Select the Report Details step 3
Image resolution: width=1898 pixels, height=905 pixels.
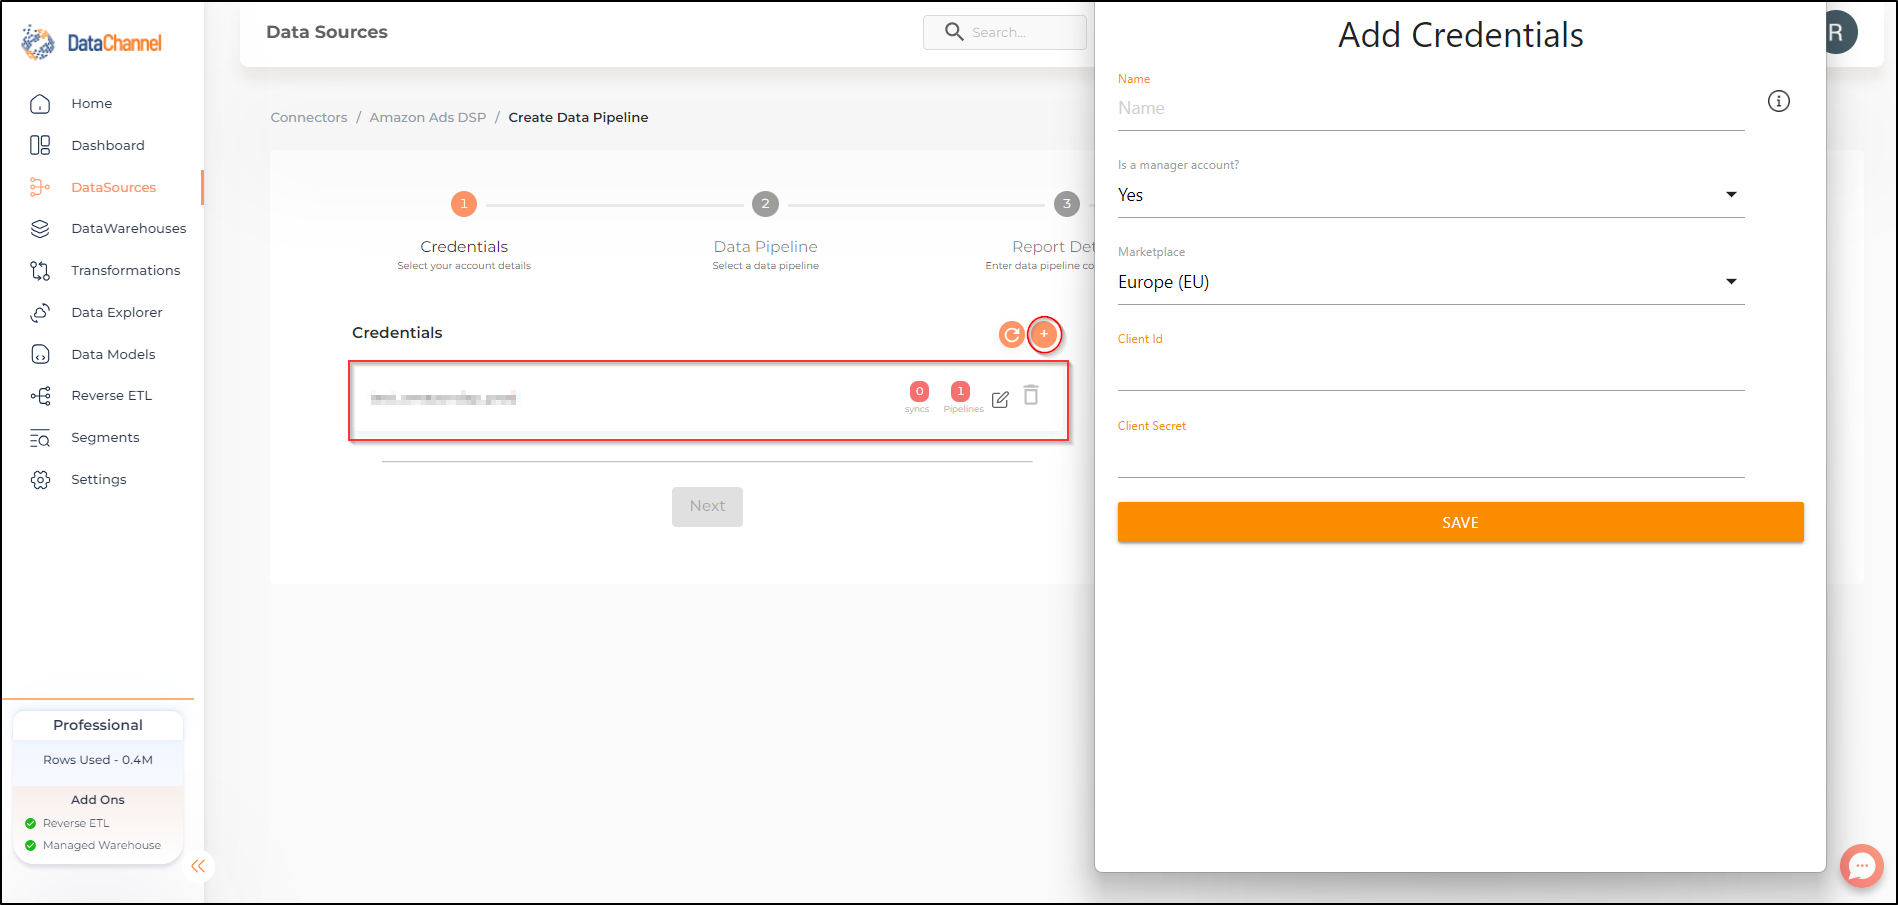1067,204
